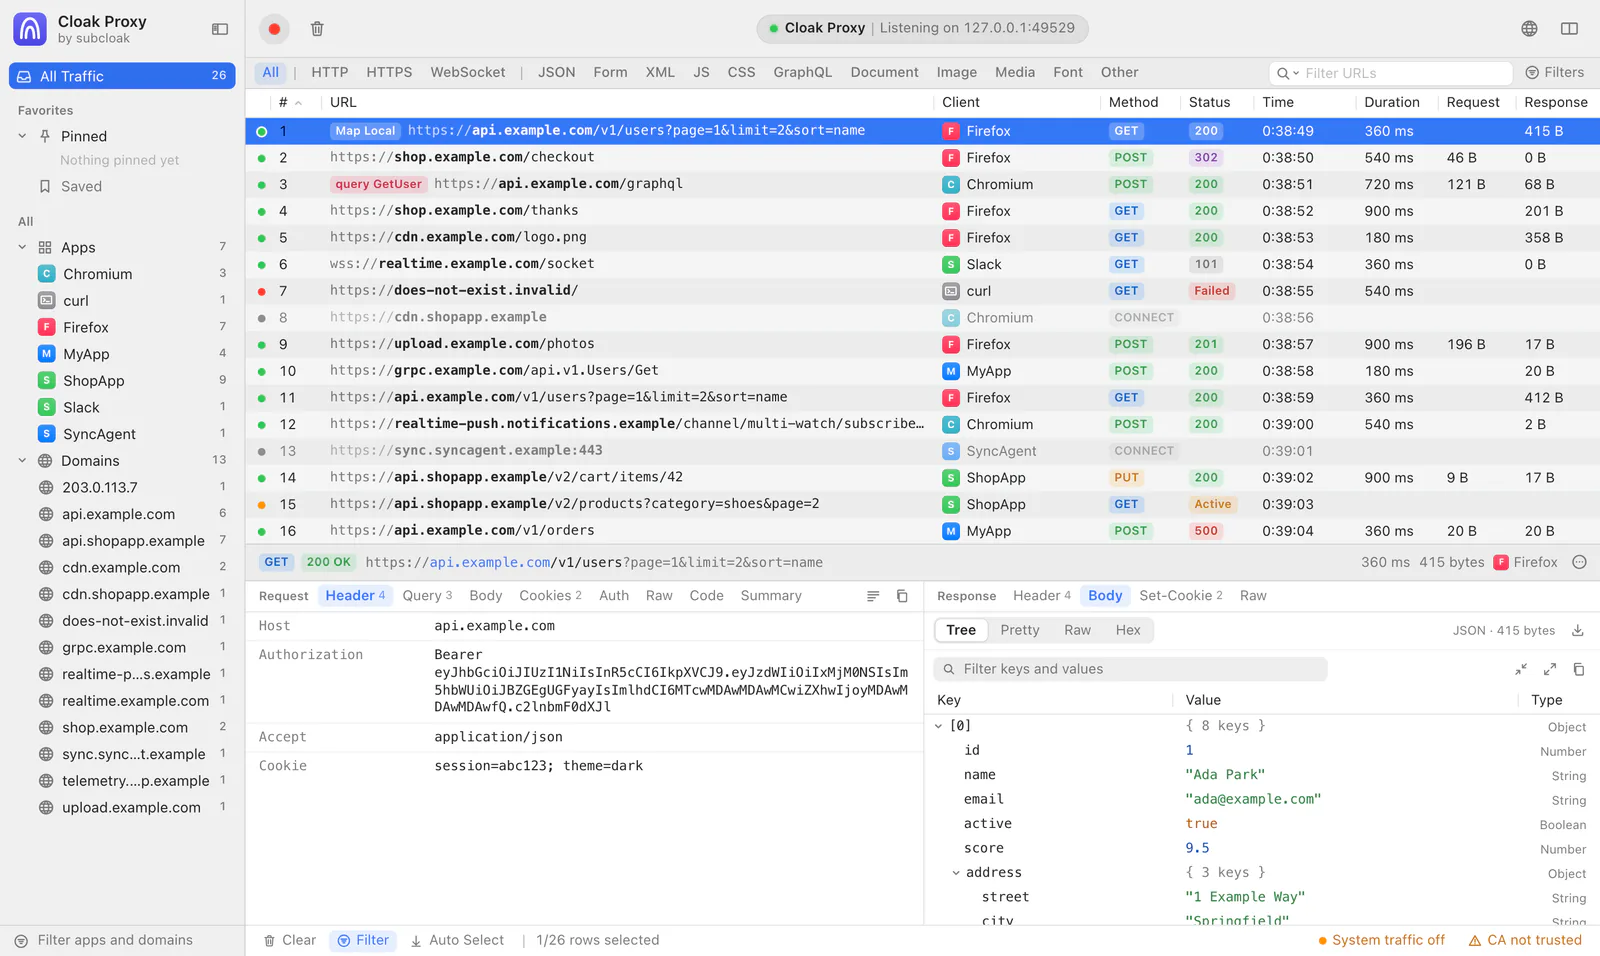
Task: Switch response view to Hex
Action: pos(1127,630)
